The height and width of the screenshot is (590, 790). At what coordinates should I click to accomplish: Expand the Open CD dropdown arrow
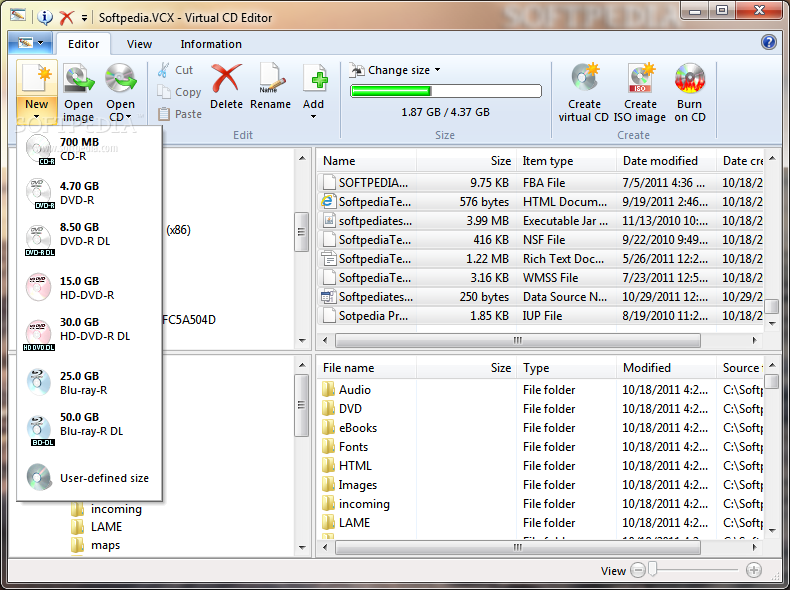pyautogui.click(x=129, y=117)
